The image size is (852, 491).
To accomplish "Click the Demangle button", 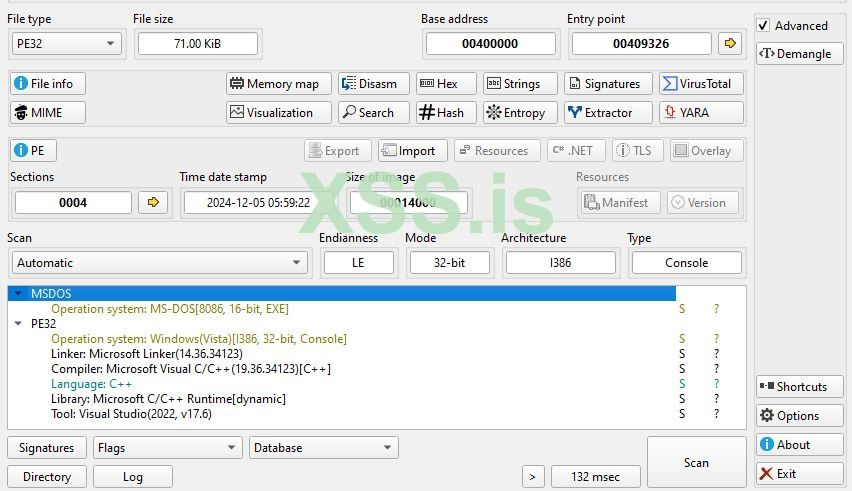I will point(799,54).
